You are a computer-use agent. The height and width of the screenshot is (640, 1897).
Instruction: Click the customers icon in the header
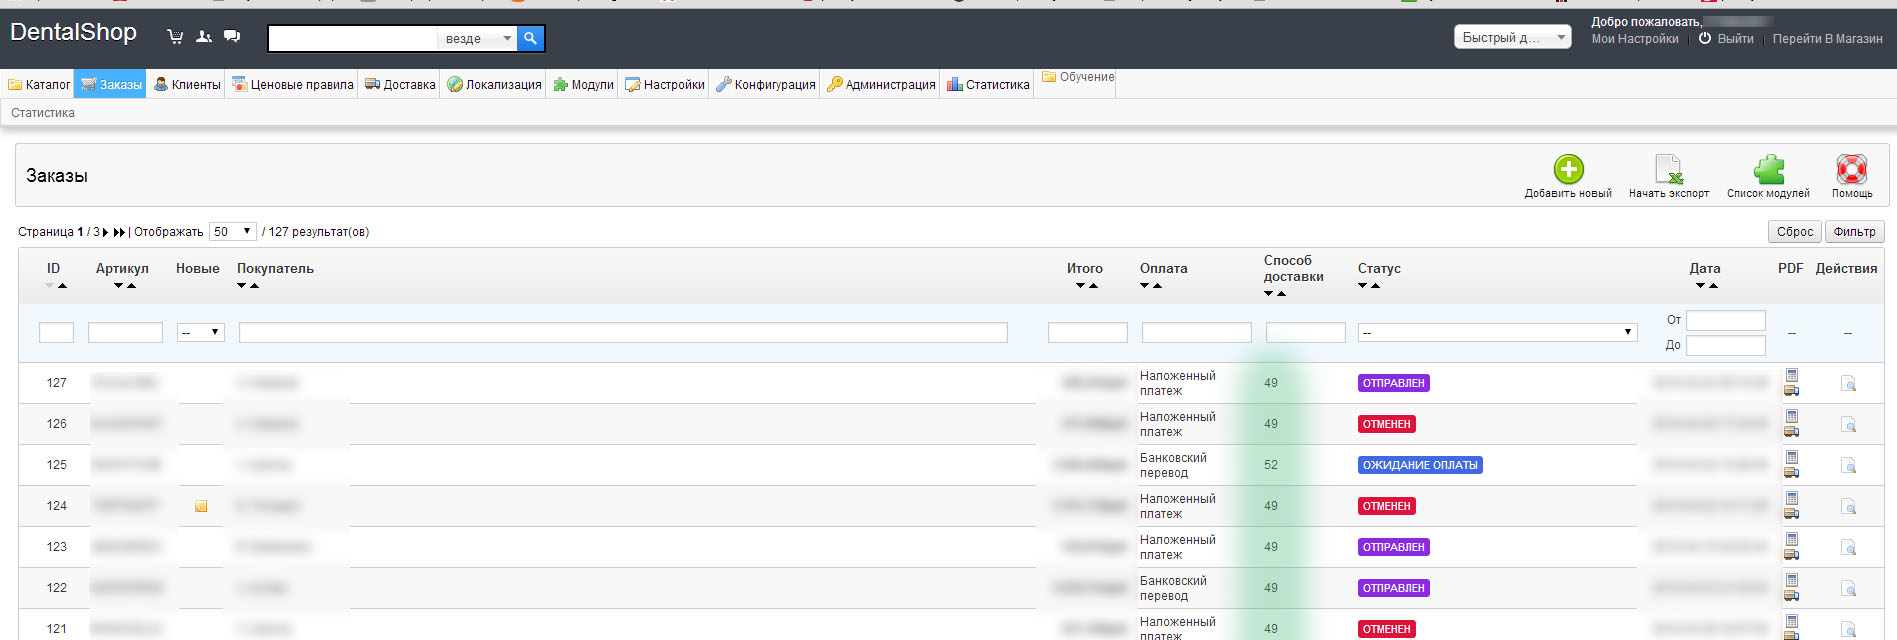[204, 37]
